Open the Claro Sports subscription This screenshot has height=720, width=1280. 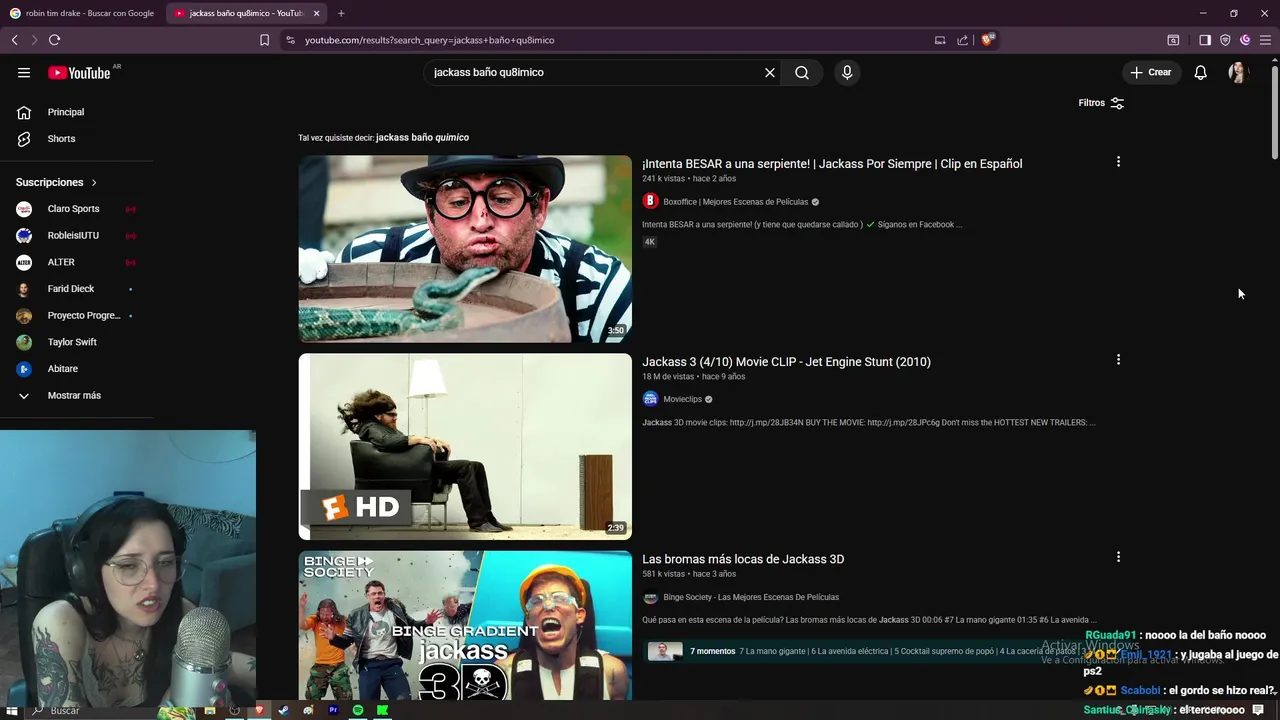click(x=75, y=209)
